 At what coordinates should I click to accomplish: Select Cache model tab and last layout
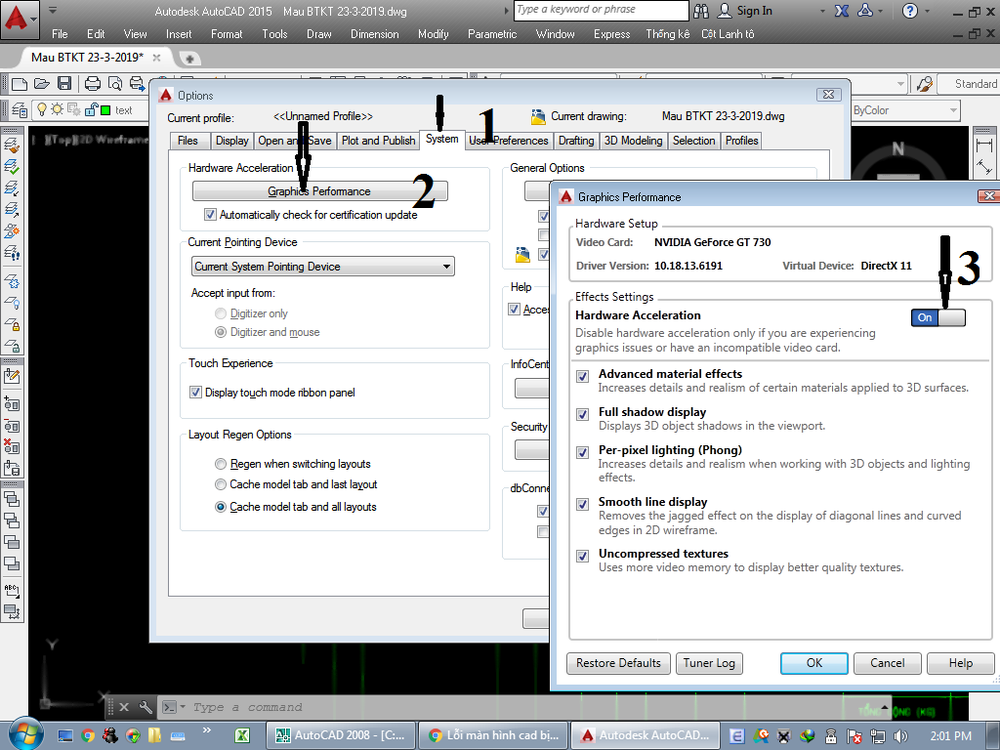[221, 485]
